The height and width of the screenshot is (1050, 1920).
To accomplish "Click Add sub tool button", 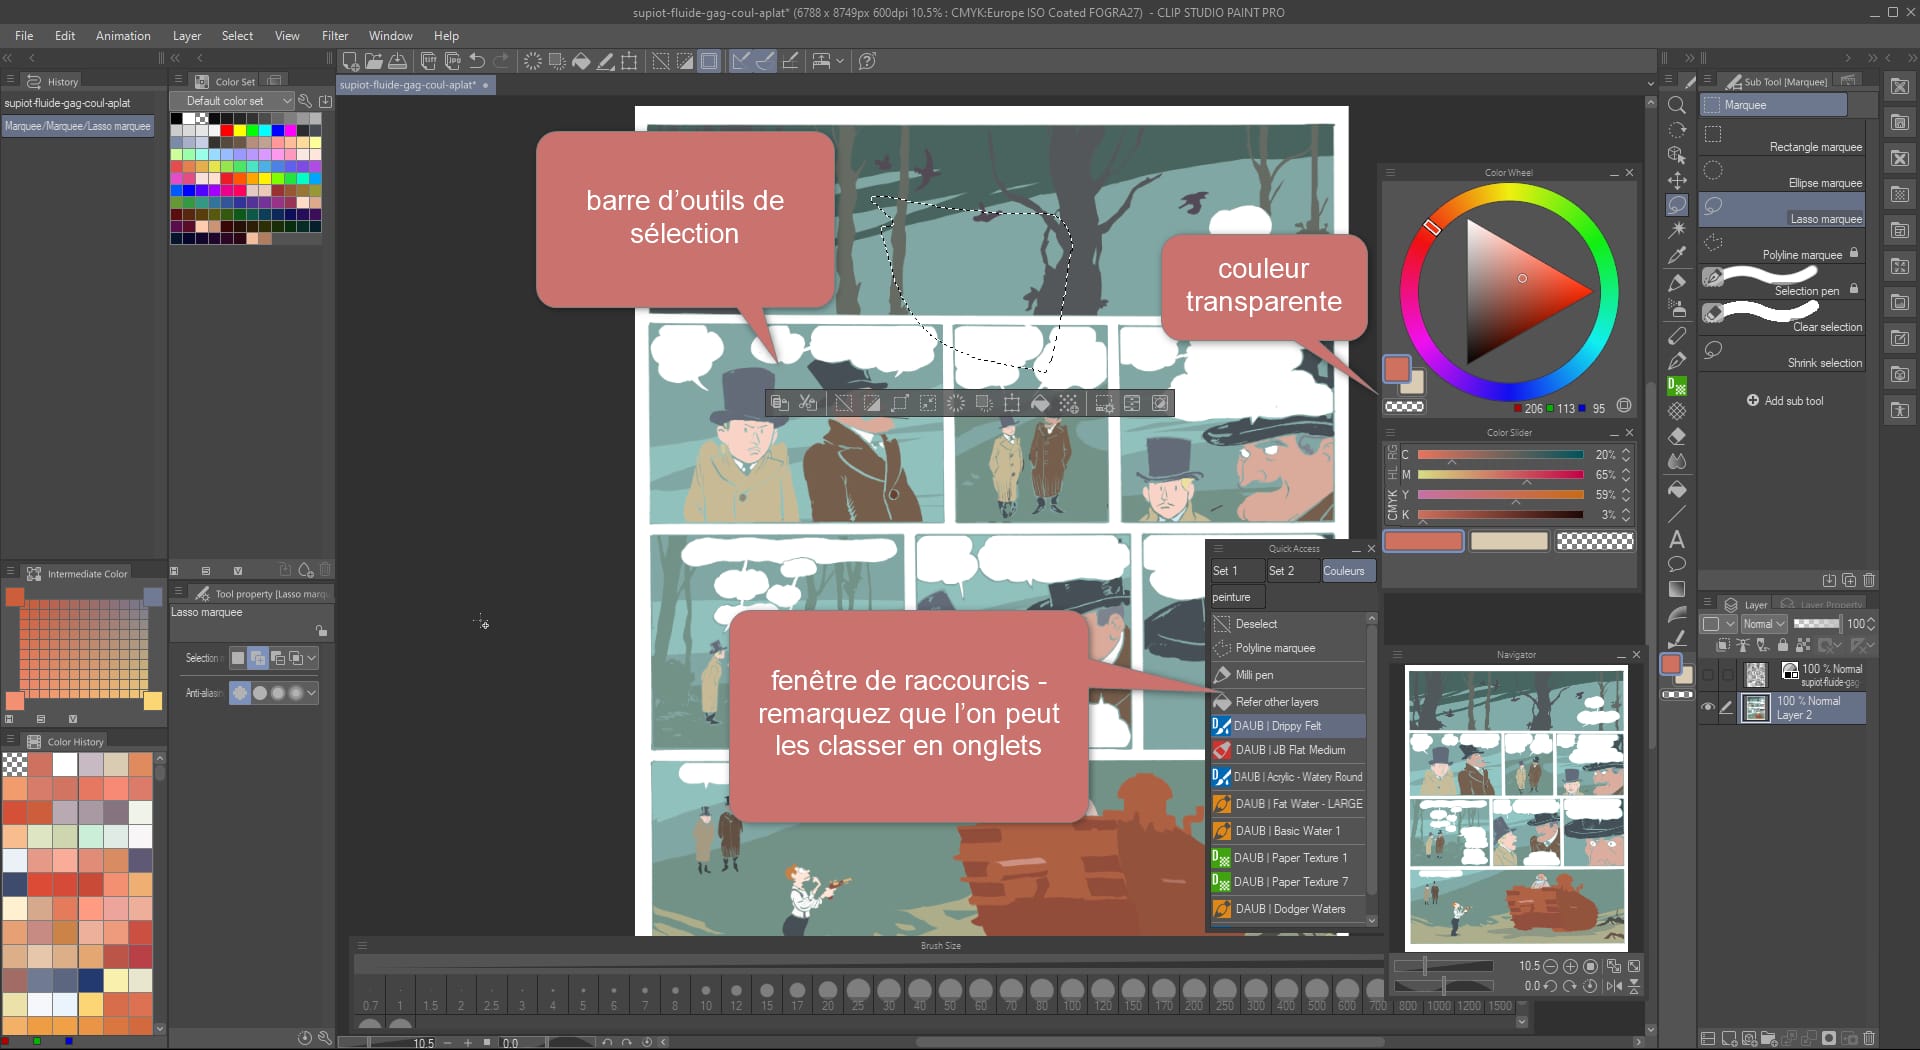I will [x=1785, y=401].
